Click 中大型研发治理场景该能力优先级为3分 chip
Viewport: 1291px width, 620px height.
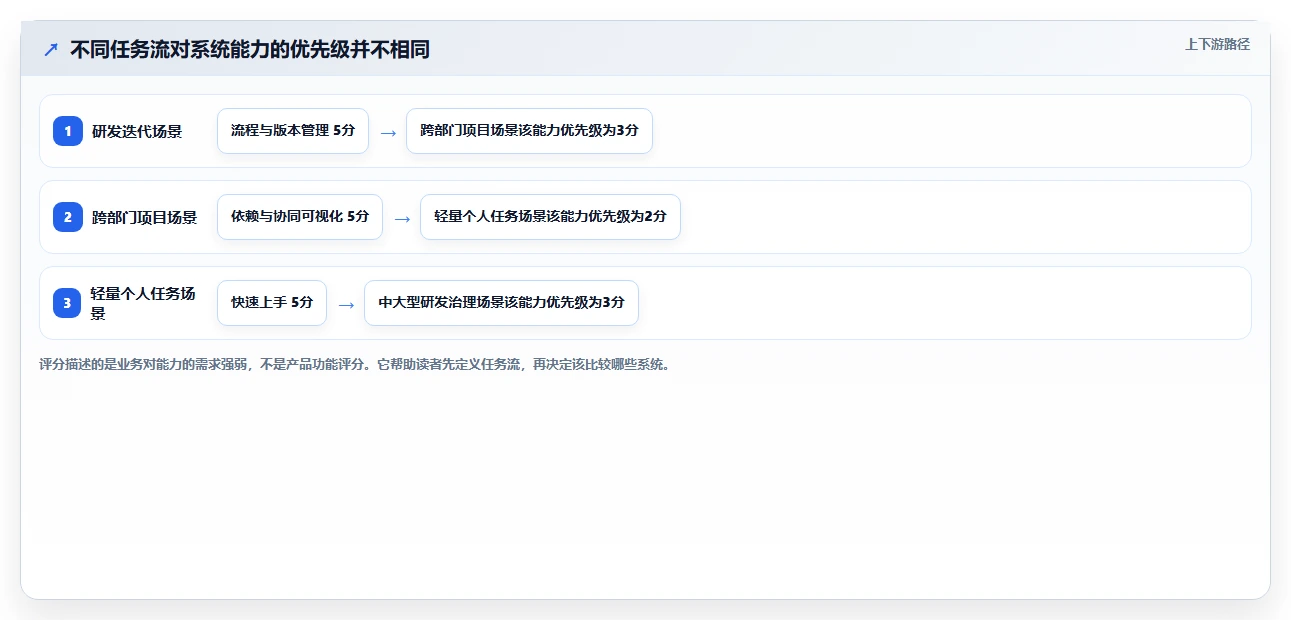(501, 303)
